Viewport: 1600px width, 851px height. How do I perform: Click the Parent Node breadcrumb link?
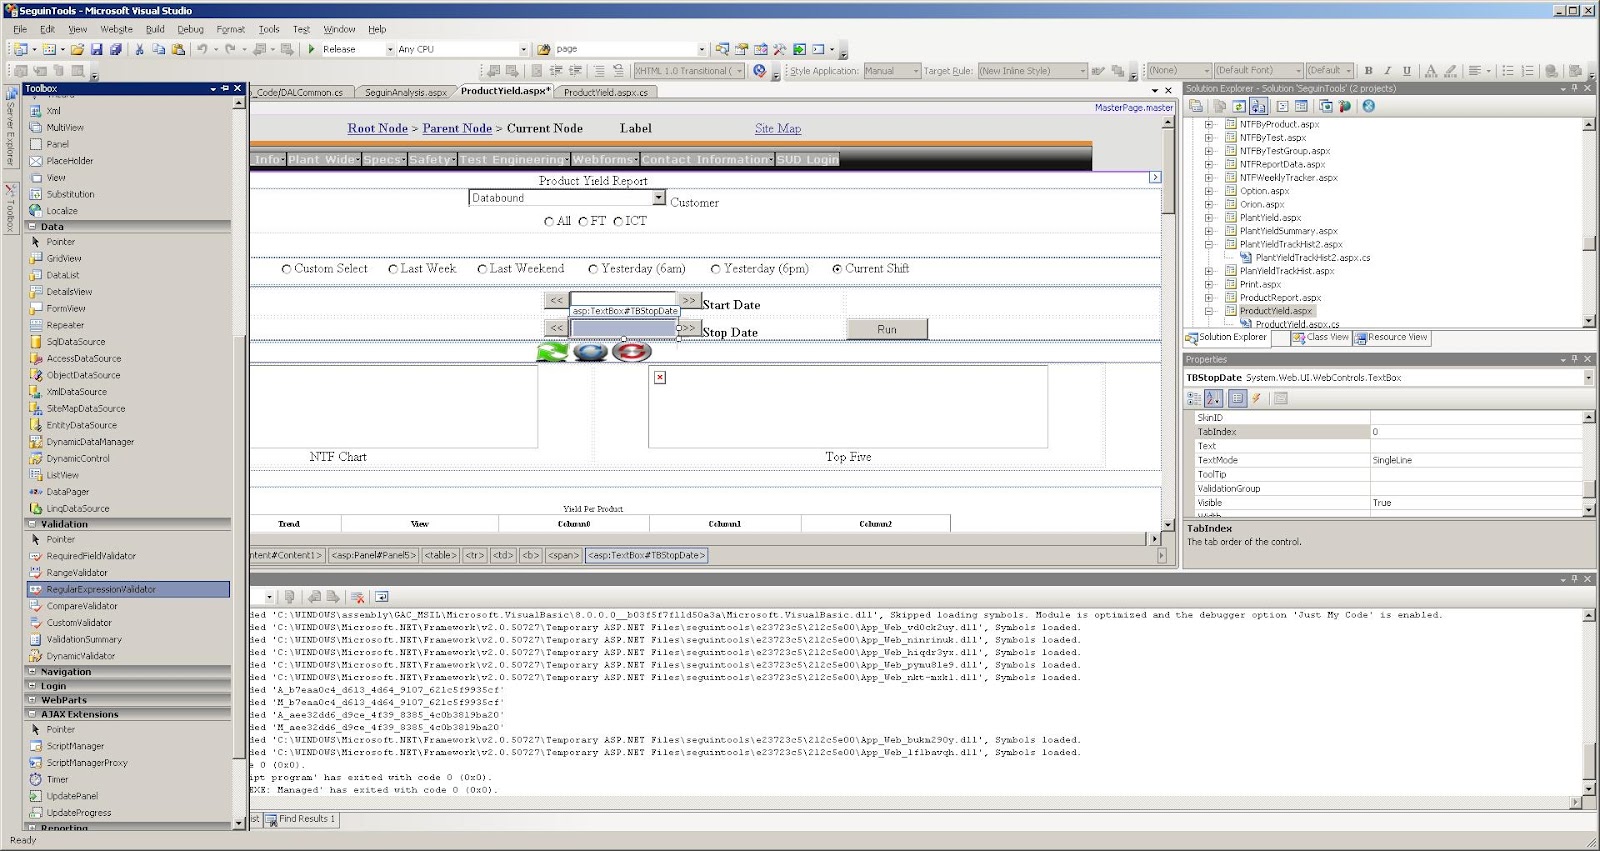[457, 128]
